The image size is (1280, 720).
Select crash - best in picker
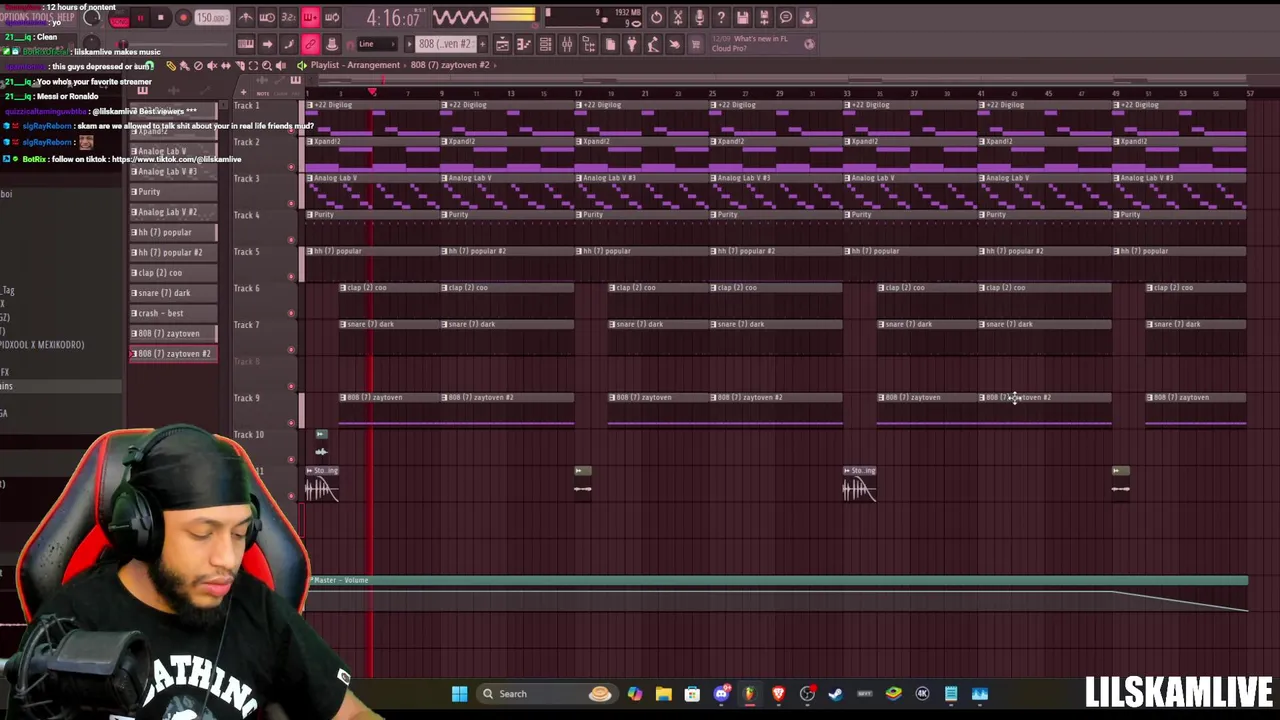coord(174,313)
